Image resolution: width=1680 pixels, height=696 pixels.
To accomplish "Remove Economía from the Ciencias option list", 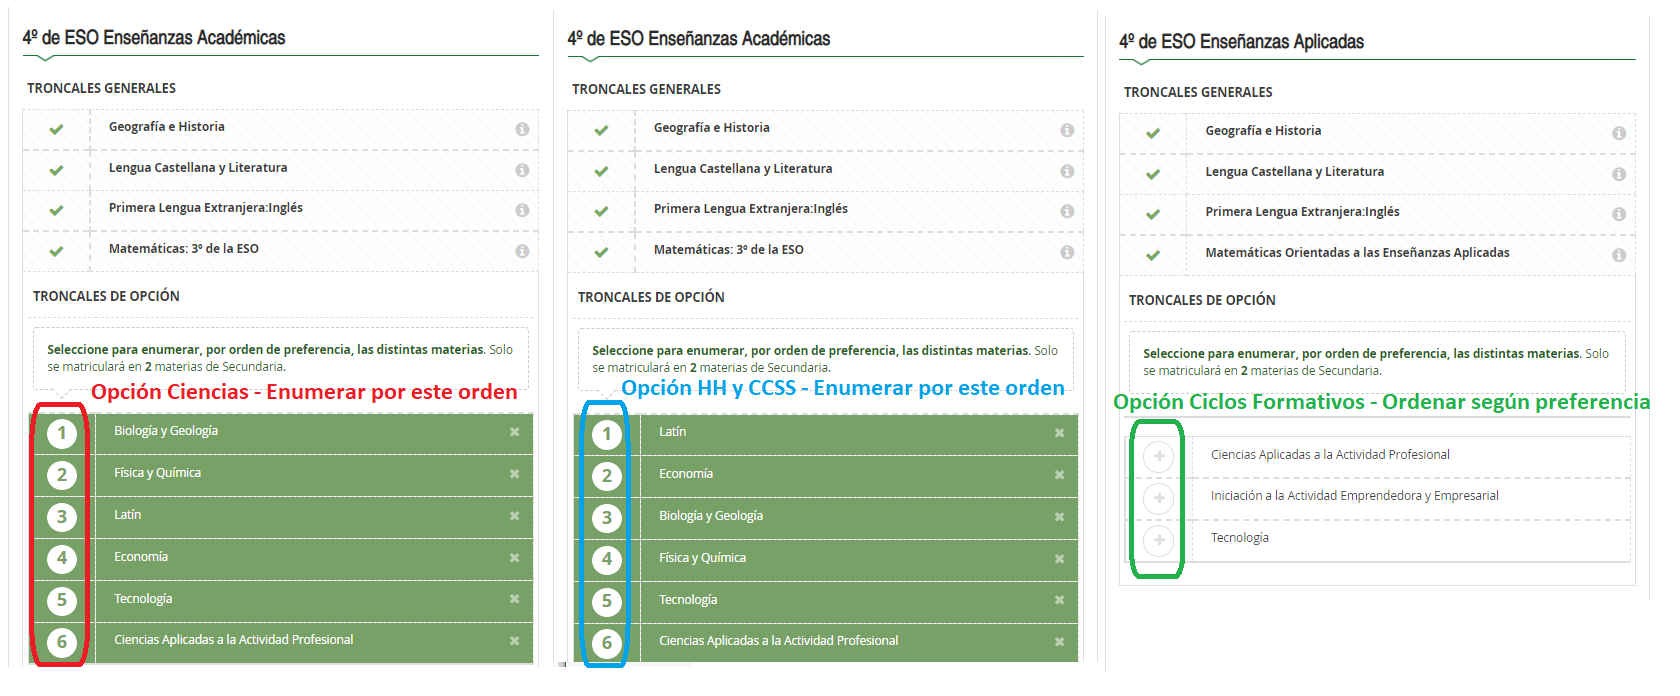I will [x=514, y=558].
